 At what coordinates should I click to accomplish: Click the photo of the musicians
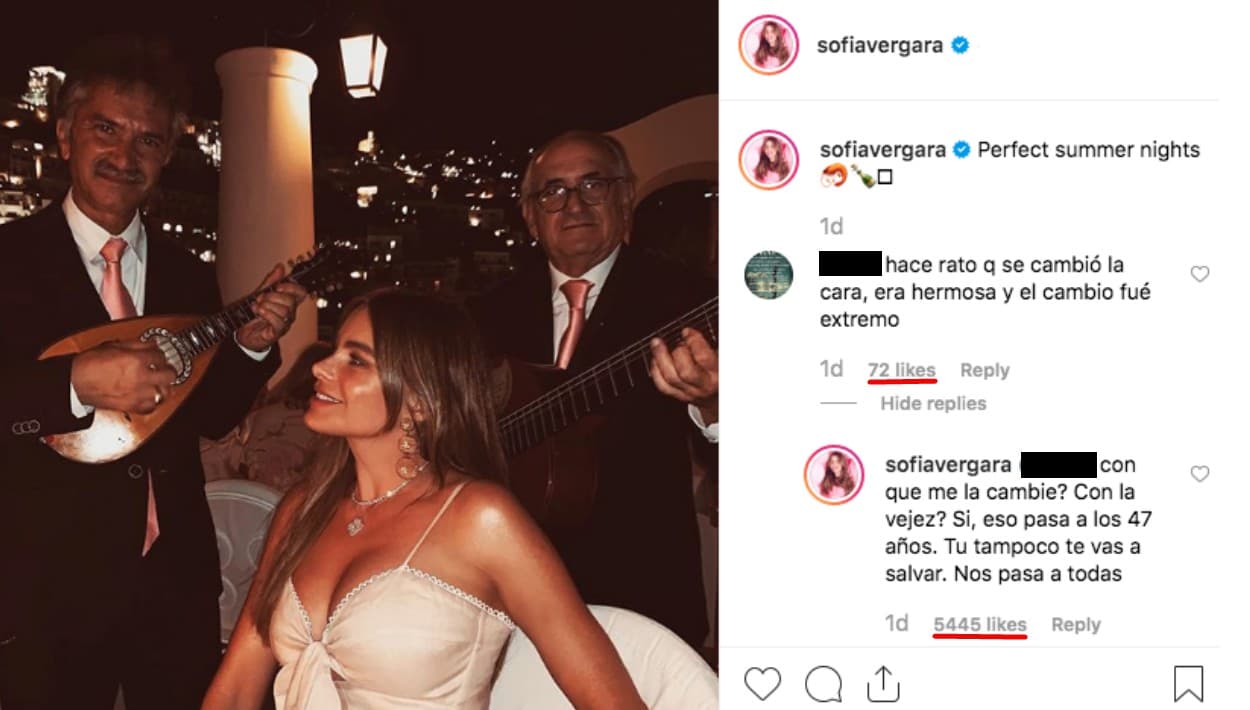pos(360,355)
